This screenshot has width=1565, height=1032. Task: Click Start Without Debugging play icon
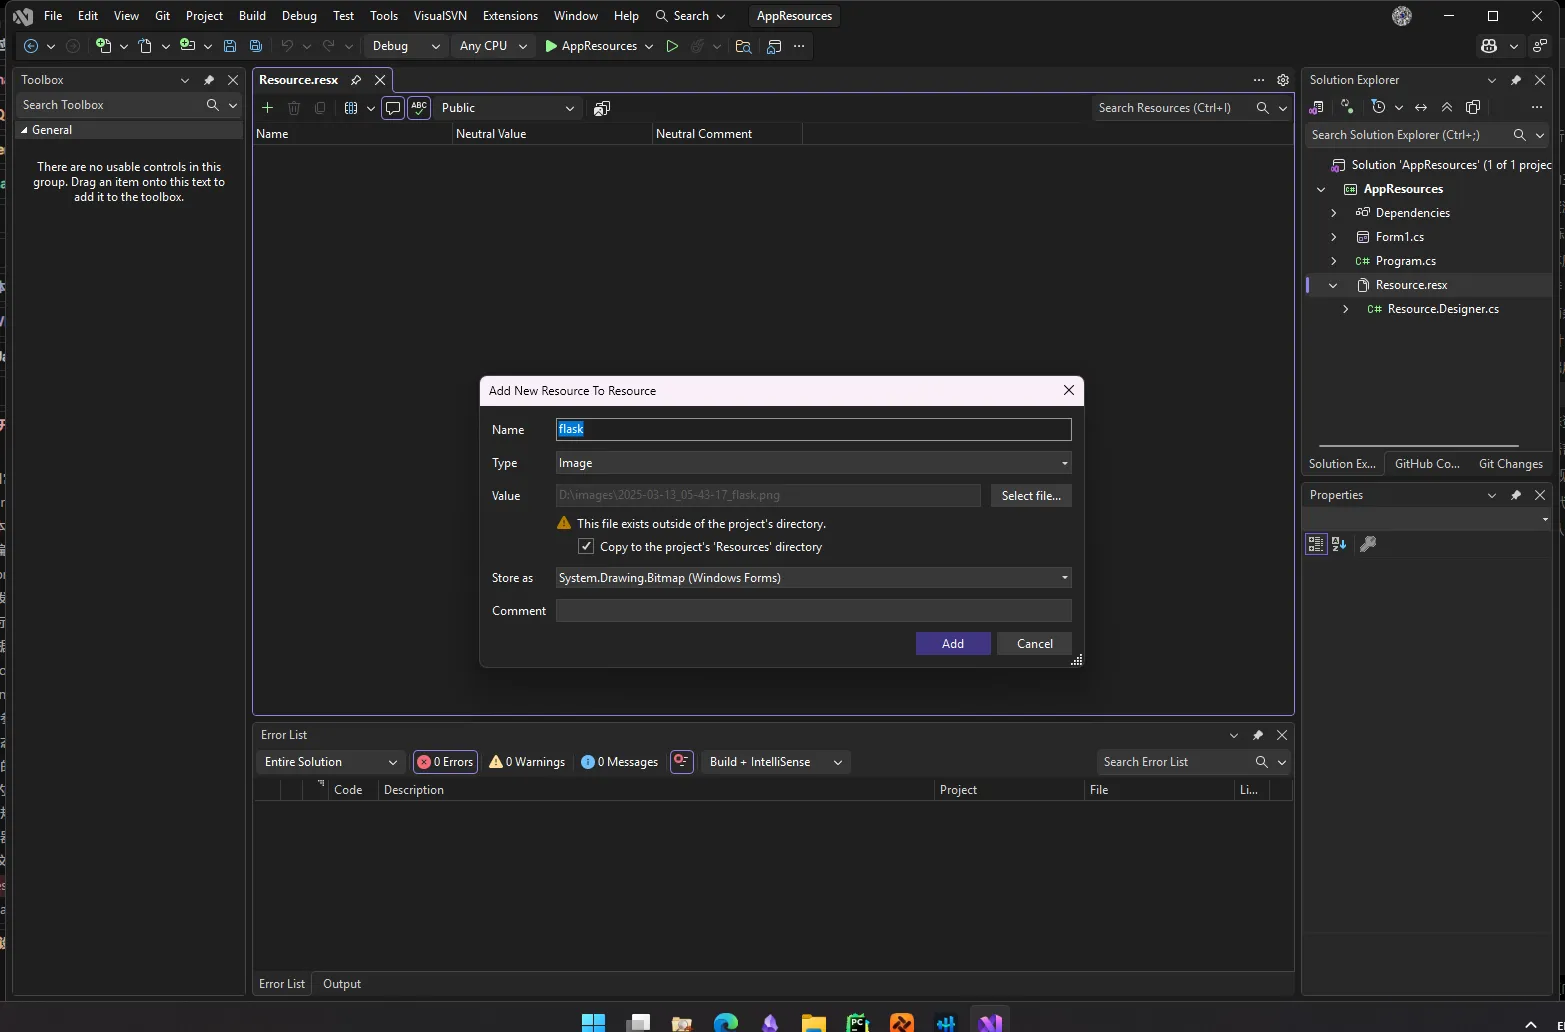[x=672, y=46]
